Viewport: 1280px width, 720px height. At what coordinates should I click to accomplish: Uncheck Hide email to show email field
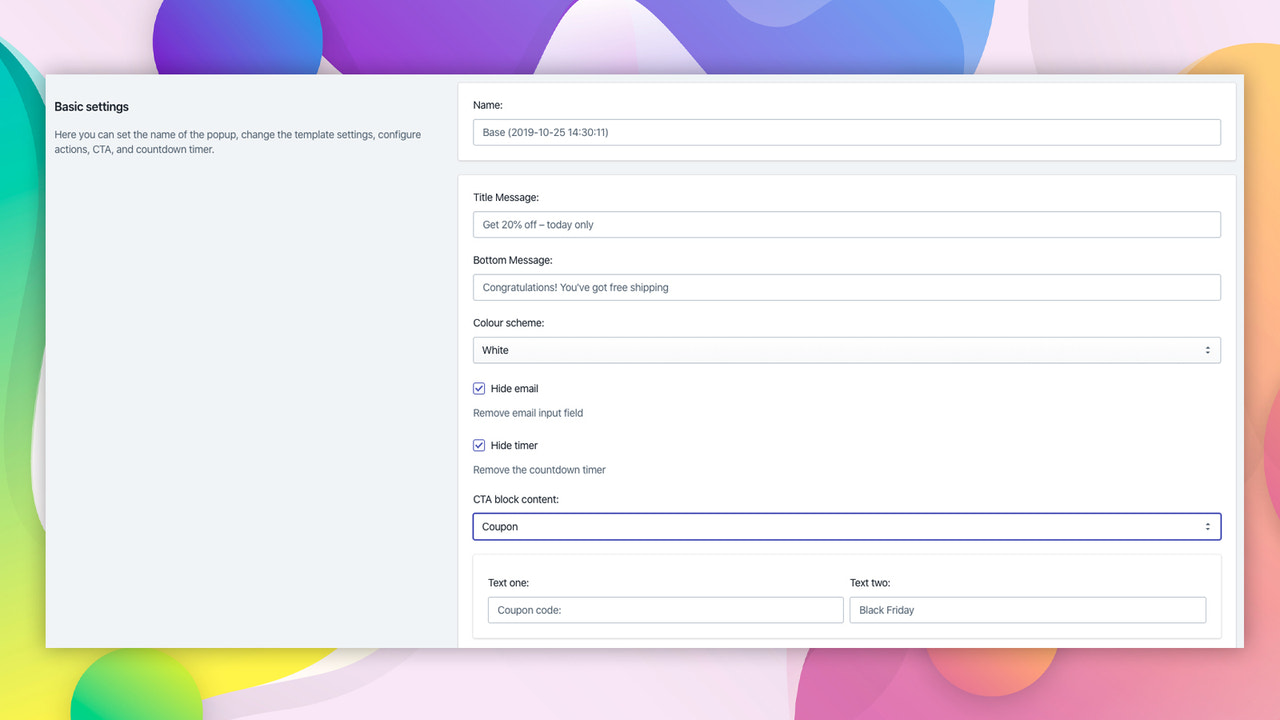click(478, 388)
